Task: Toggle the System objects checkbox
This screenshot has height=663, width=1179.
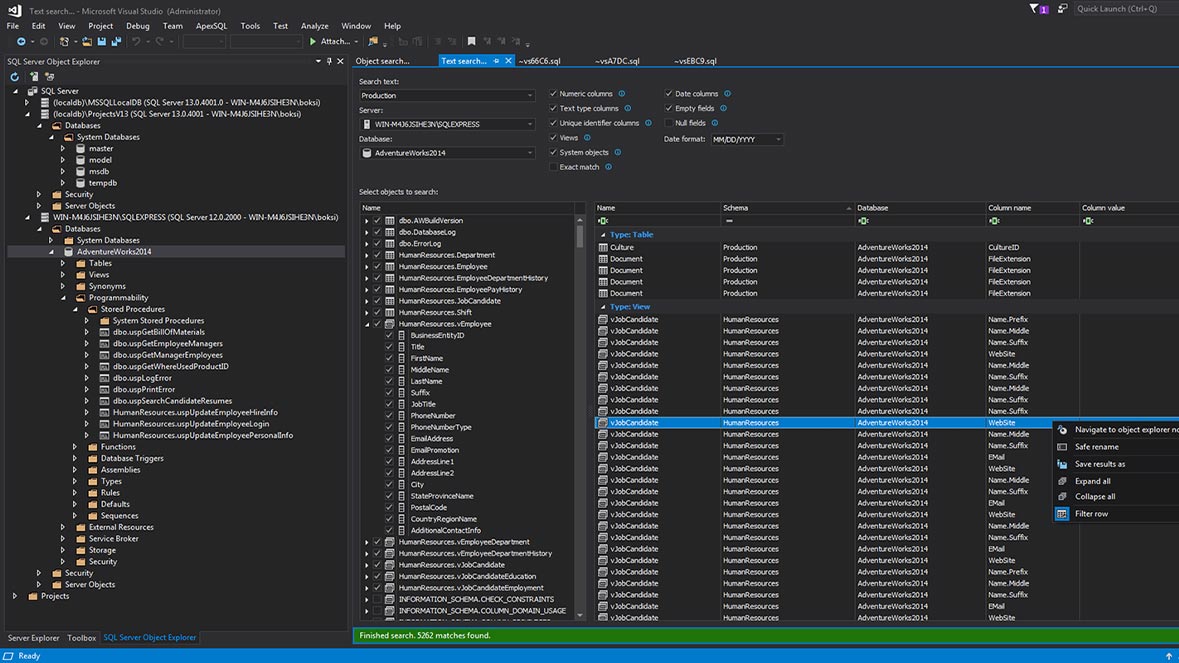Action: (x=553, y=153)
